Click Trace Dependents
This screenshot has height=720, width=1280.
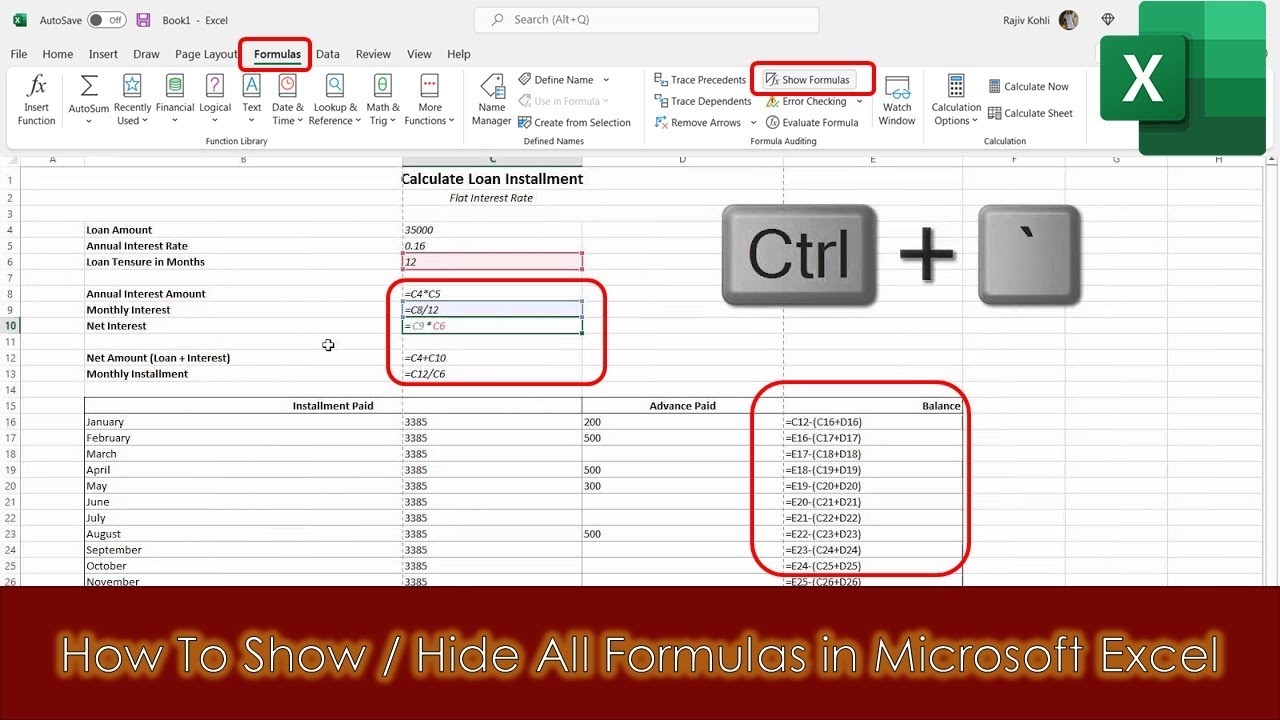click(x=703, y=100)
